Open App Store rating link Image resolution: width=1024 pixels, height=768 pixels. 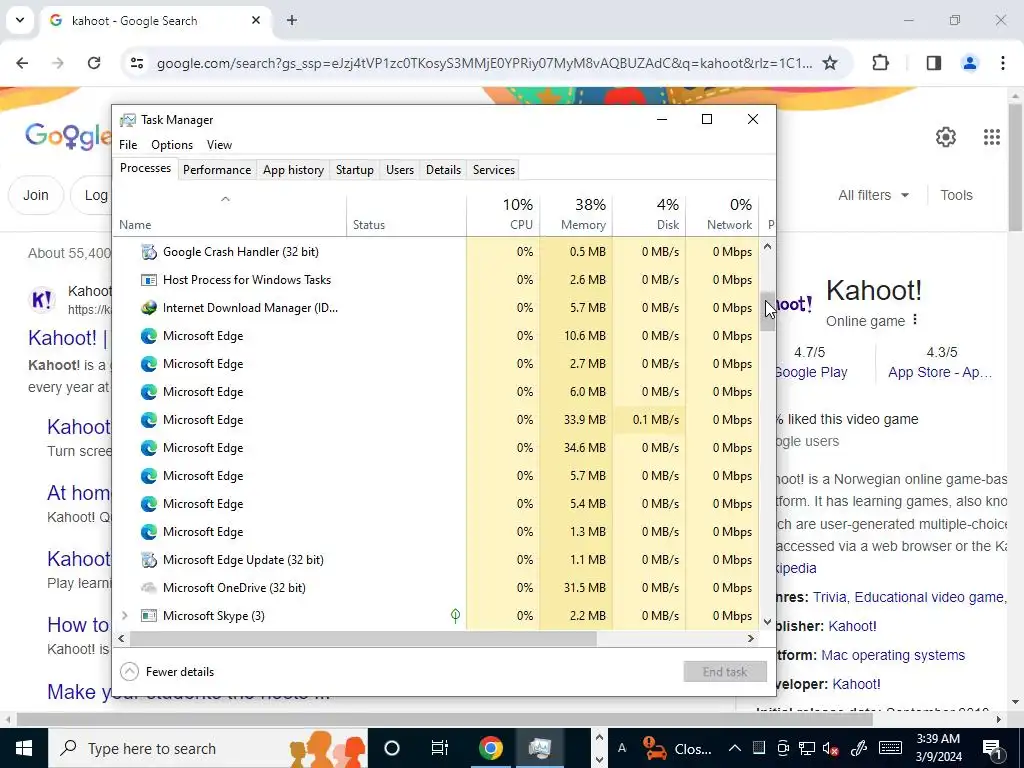coord(940,373)
